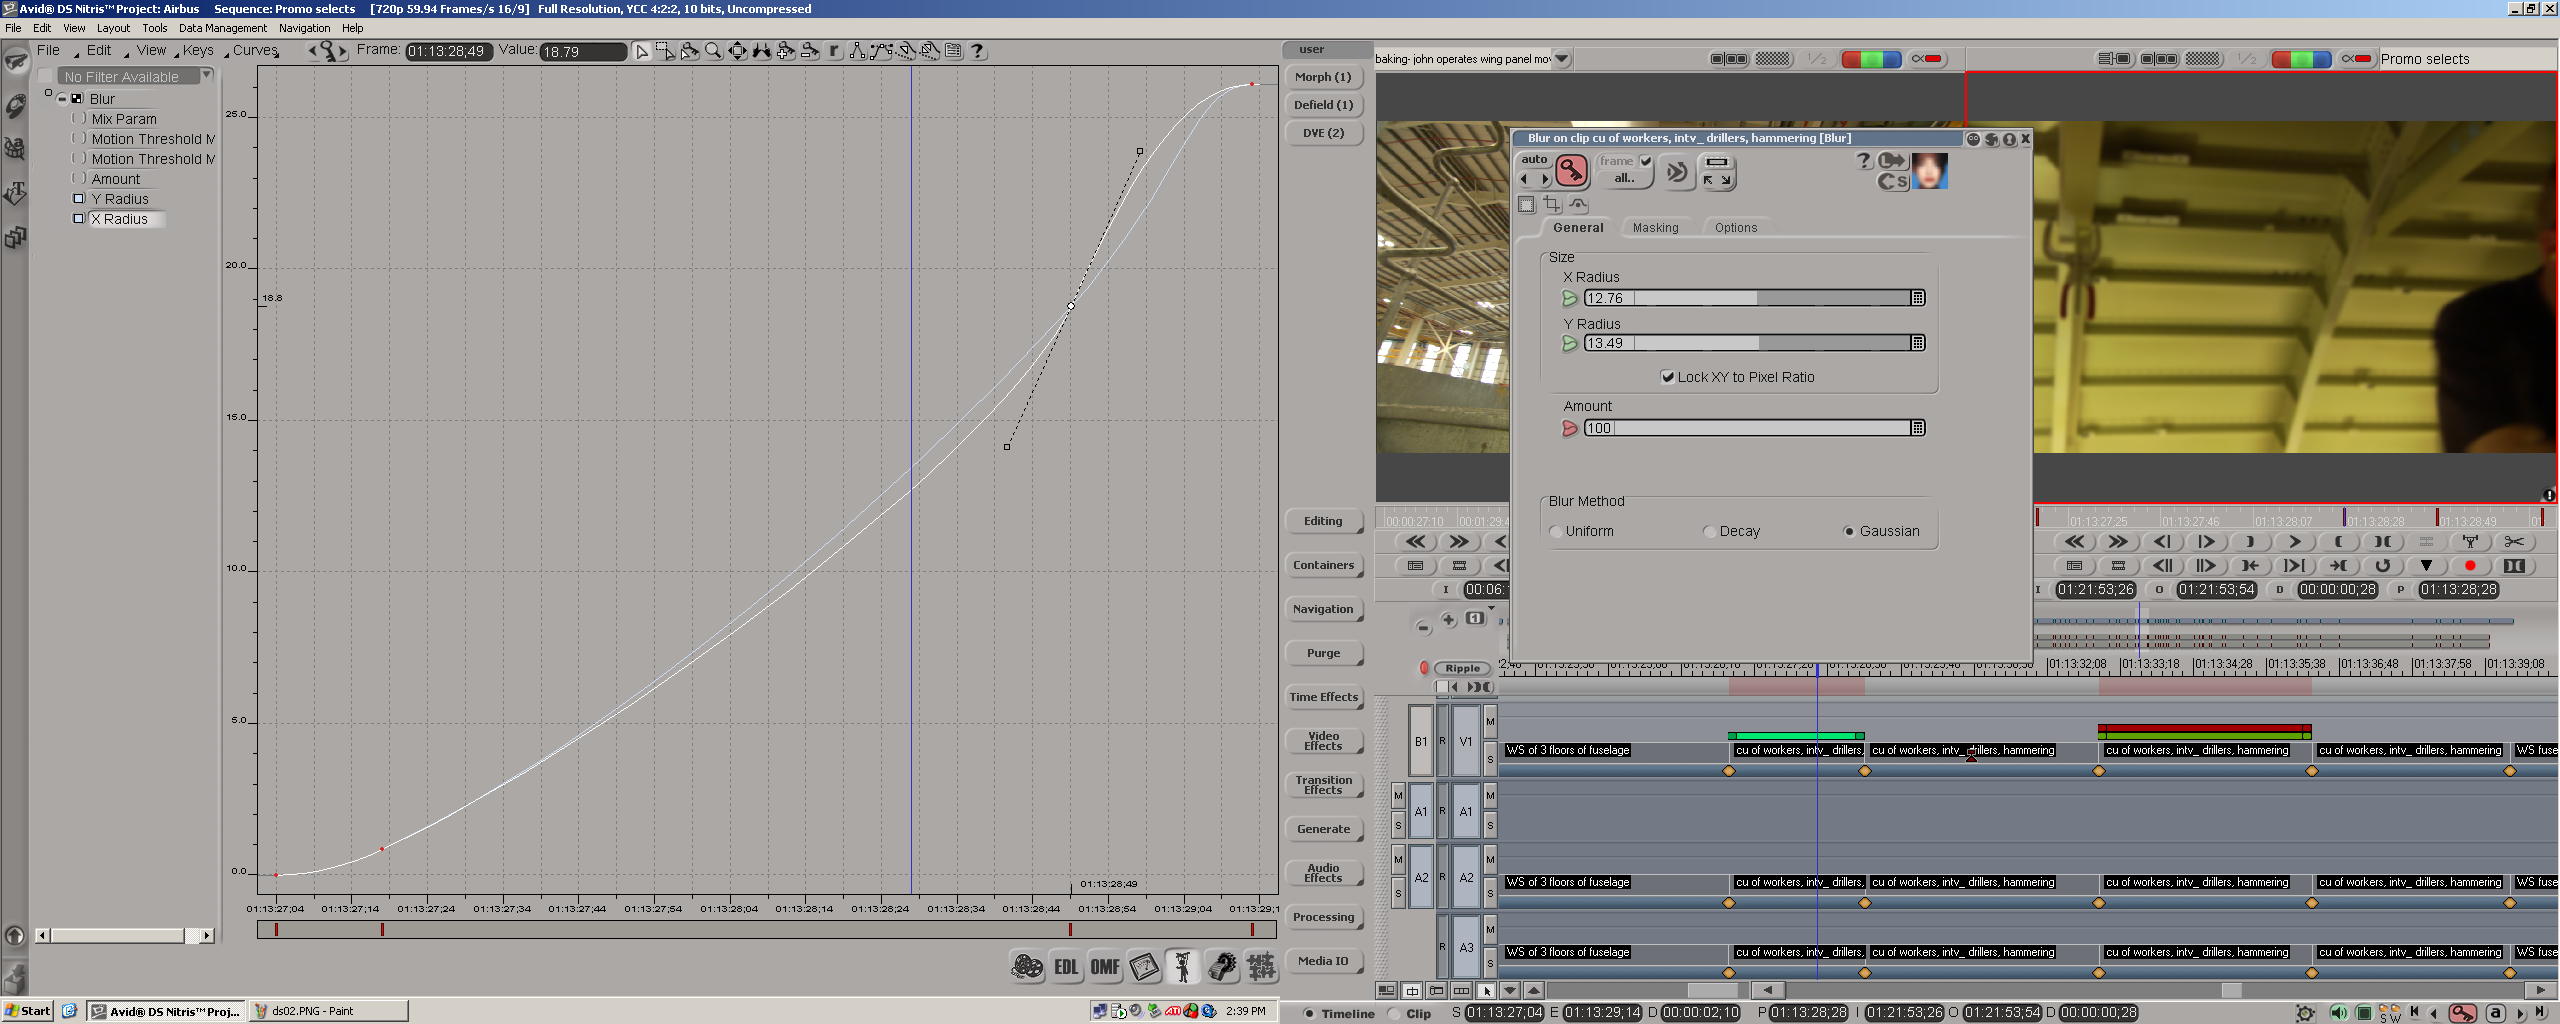Select the Decay blur method
This screenshot has width=2560, height=1024.
[x=1710, y=532]
